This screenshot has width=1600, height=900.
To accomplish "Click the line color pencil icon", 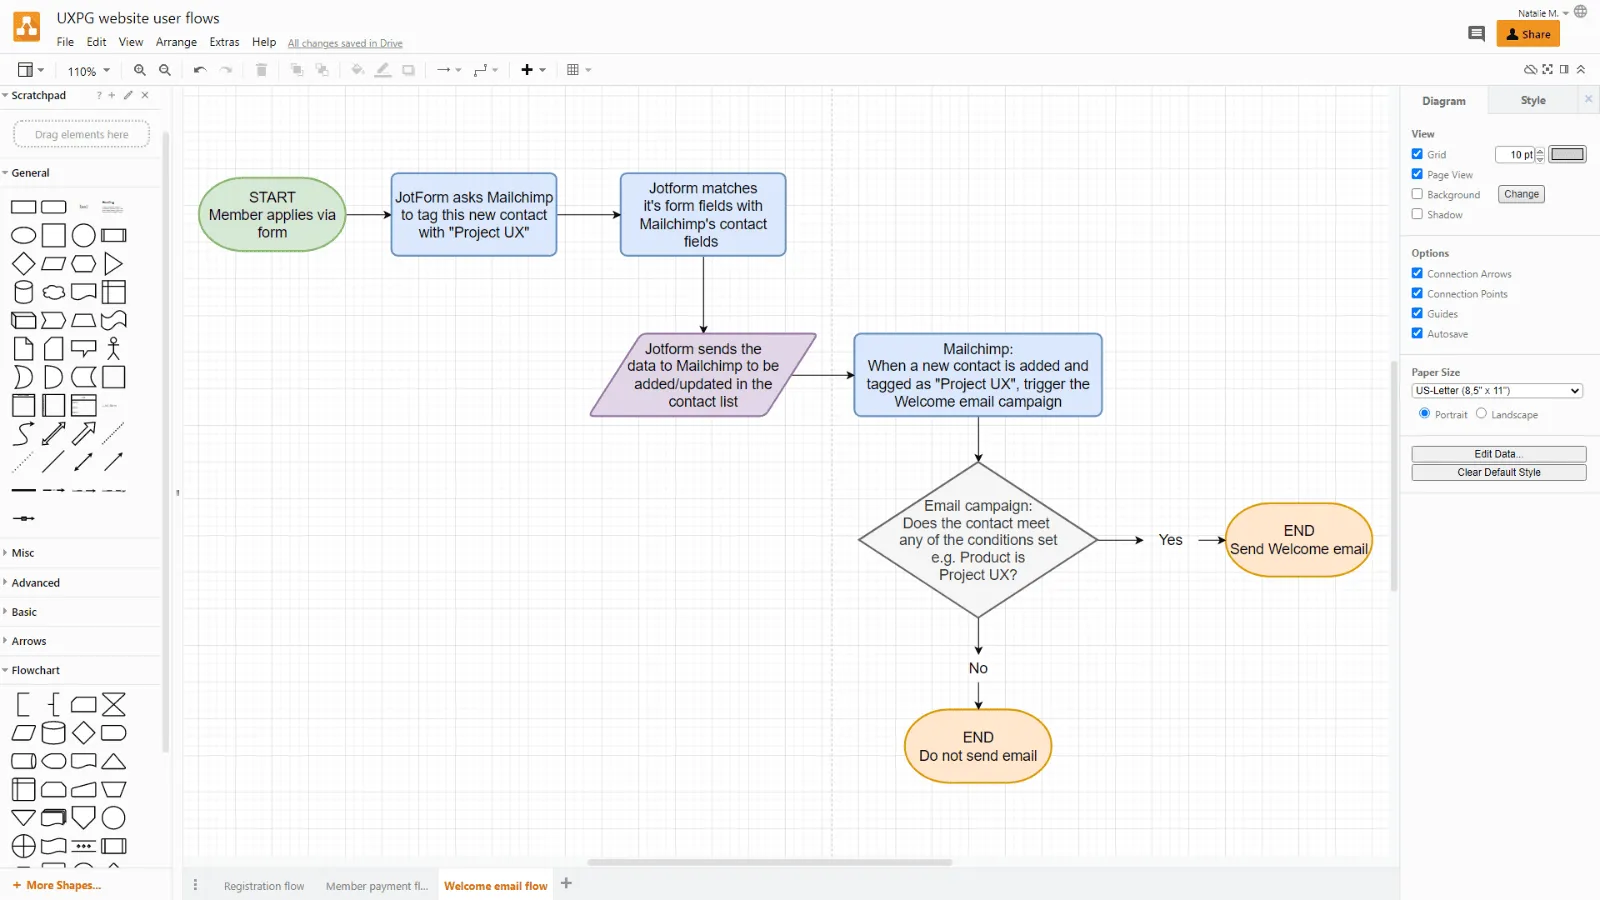I will (383, 70).
